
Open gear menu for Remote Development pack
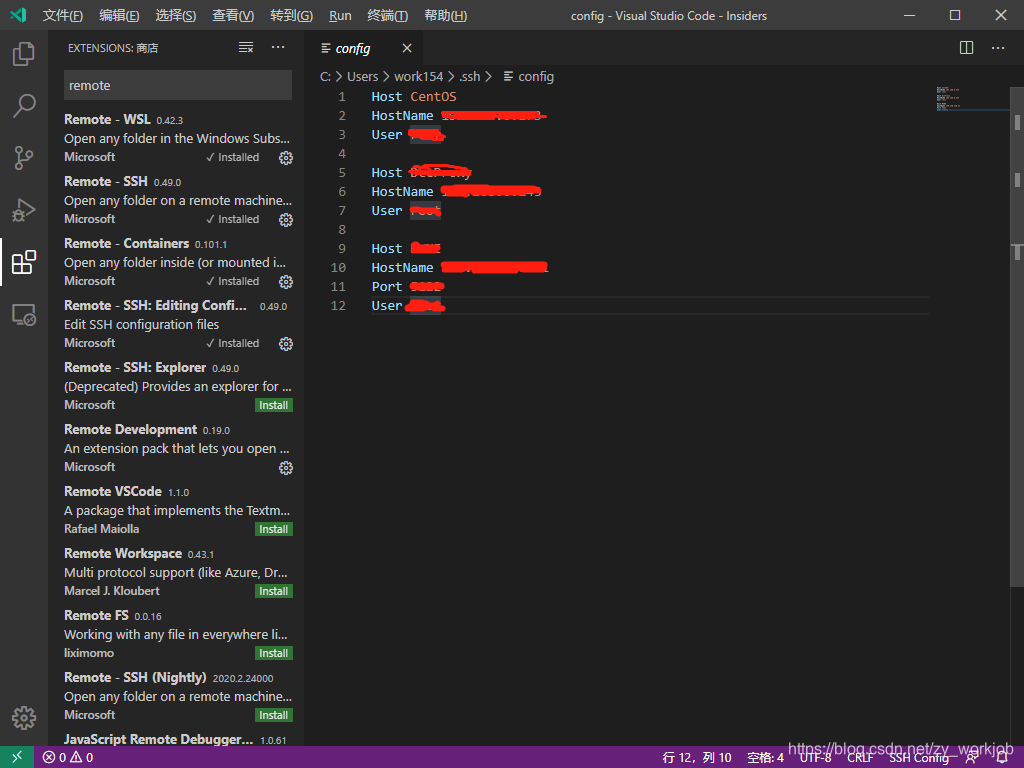(285, 468)
